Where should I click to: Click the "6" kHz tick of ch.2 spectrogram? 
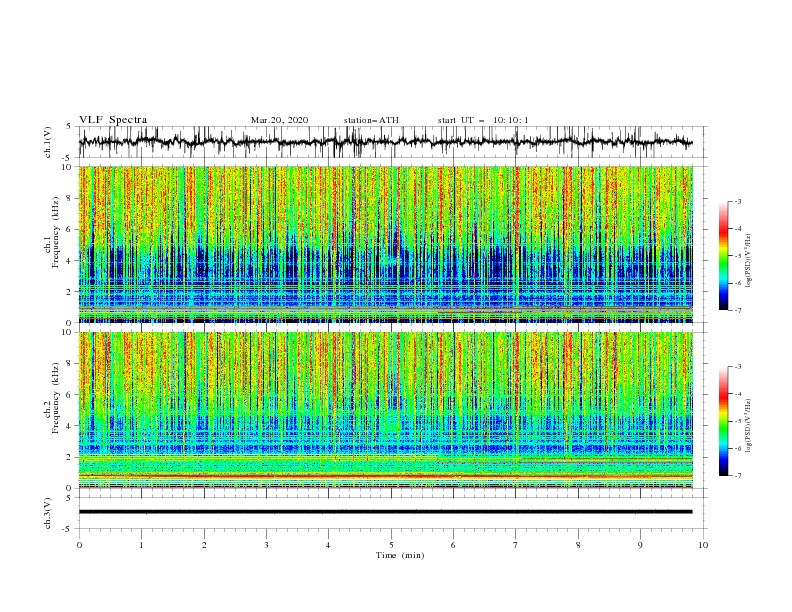pyautogui.click(x=70, y=394)
